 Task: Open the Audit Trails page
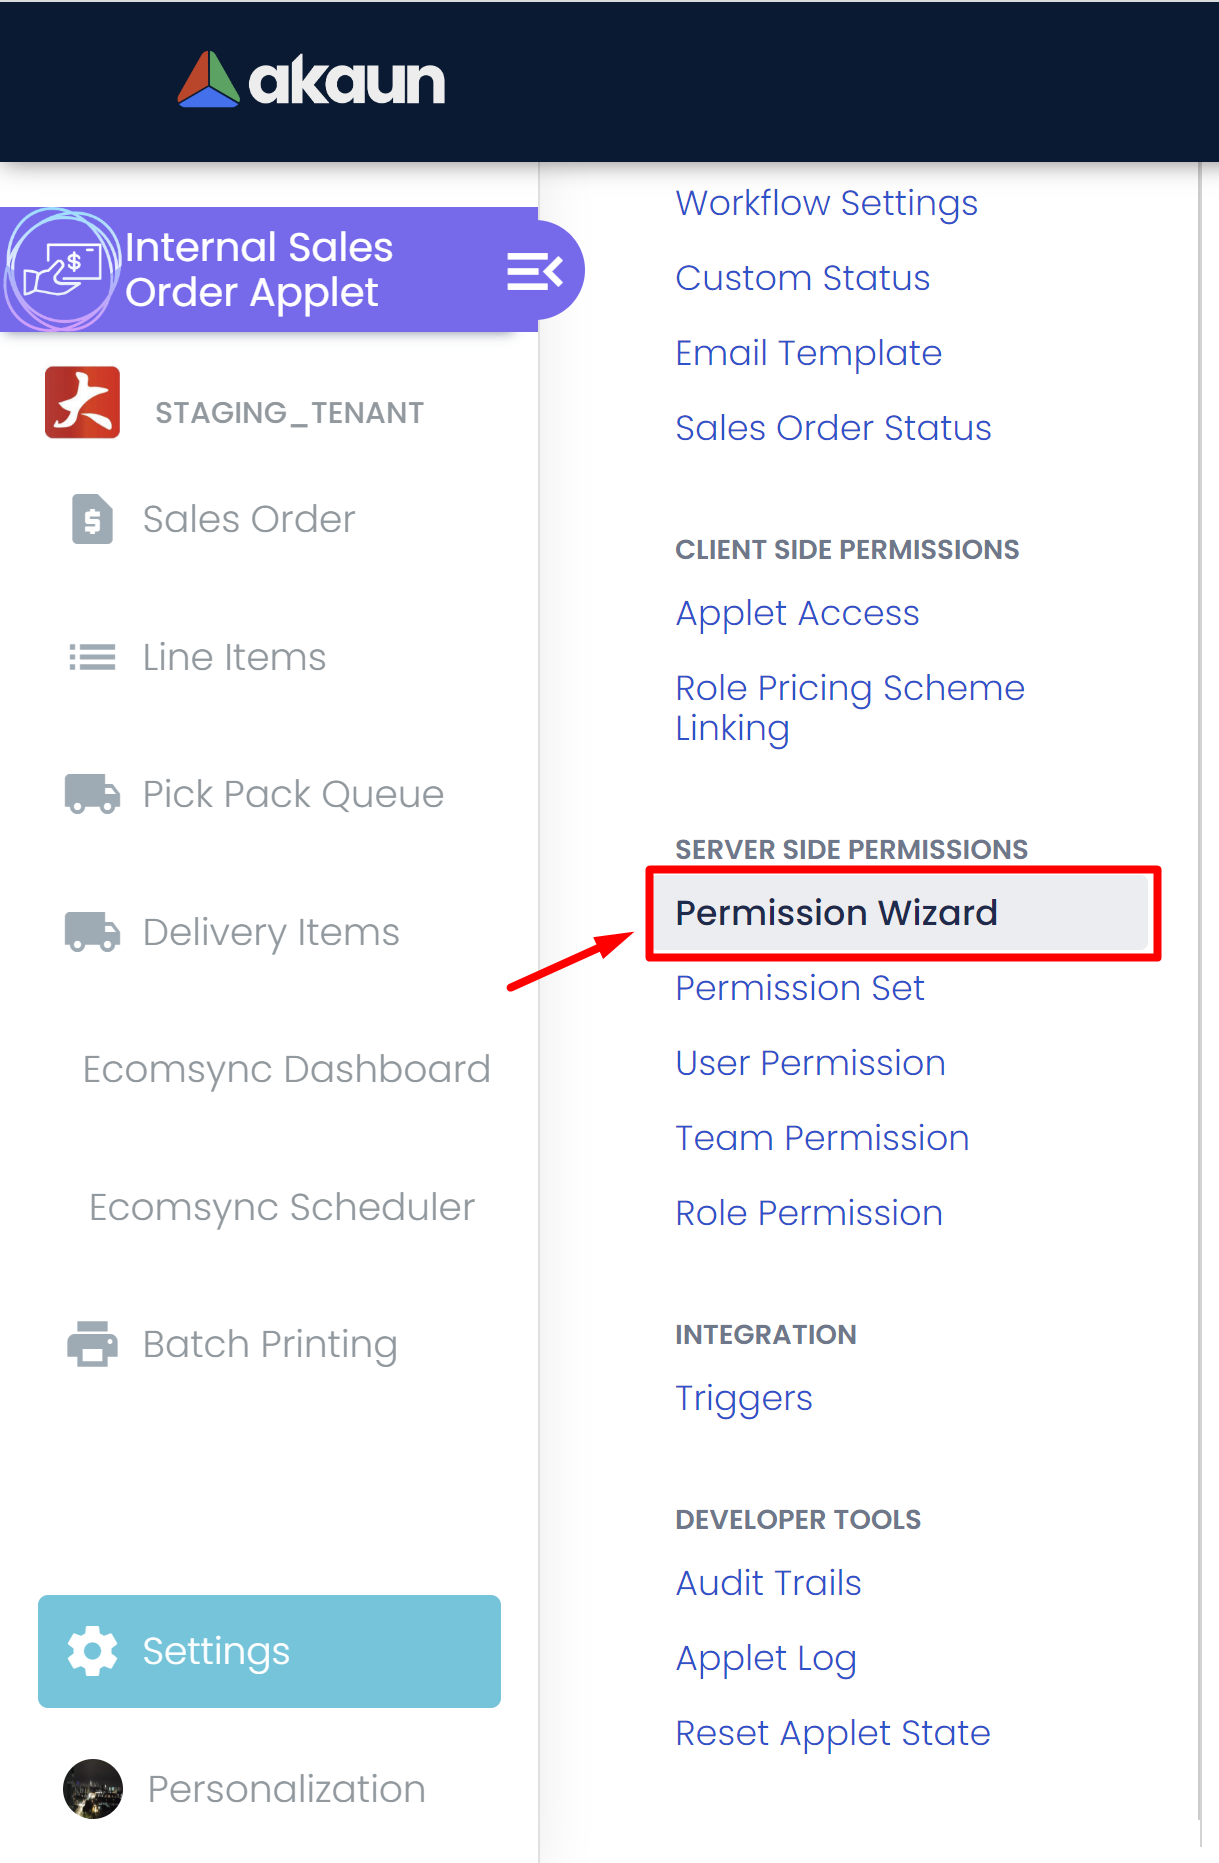pos(768,1583)
